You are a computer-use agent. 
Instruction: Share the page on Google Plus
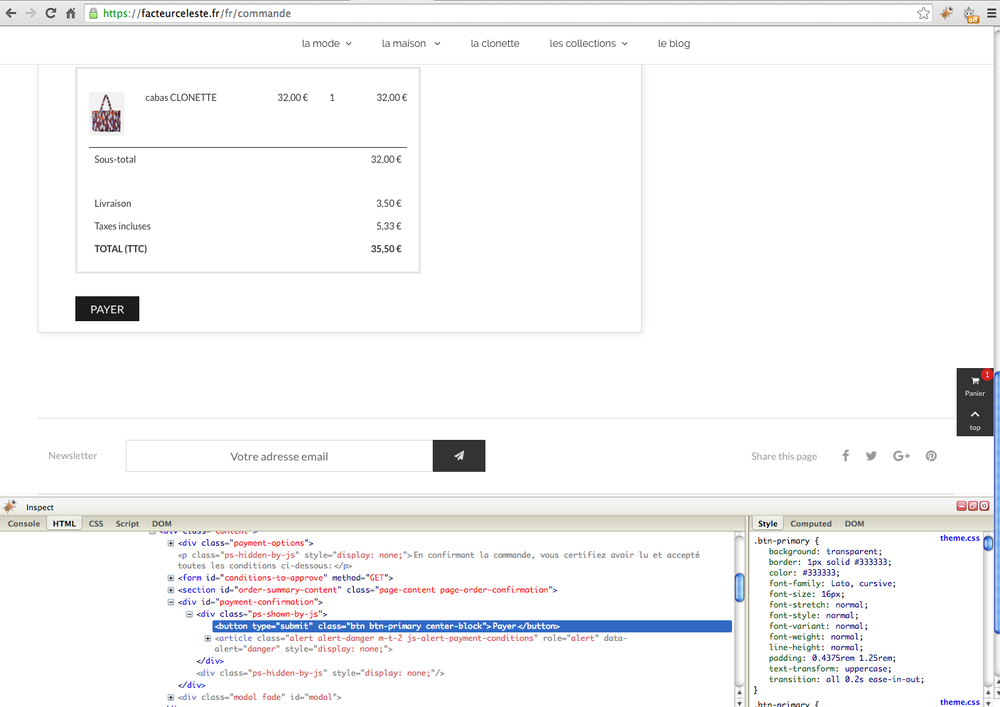tap(901, 455)
